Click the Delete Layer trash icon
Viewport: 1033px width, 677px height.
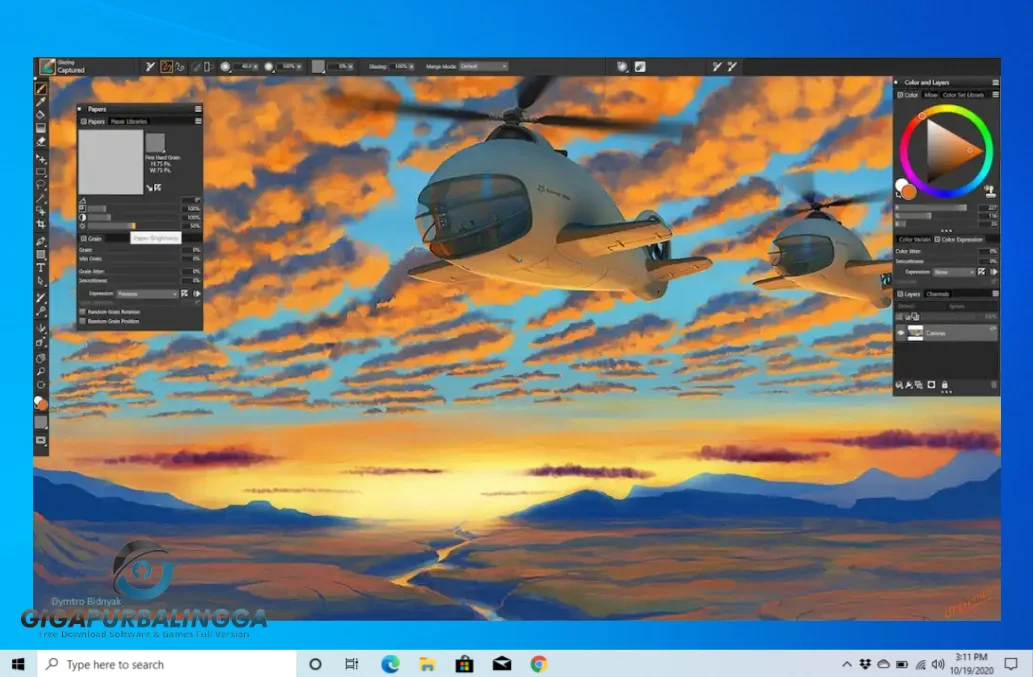[993, 384]
